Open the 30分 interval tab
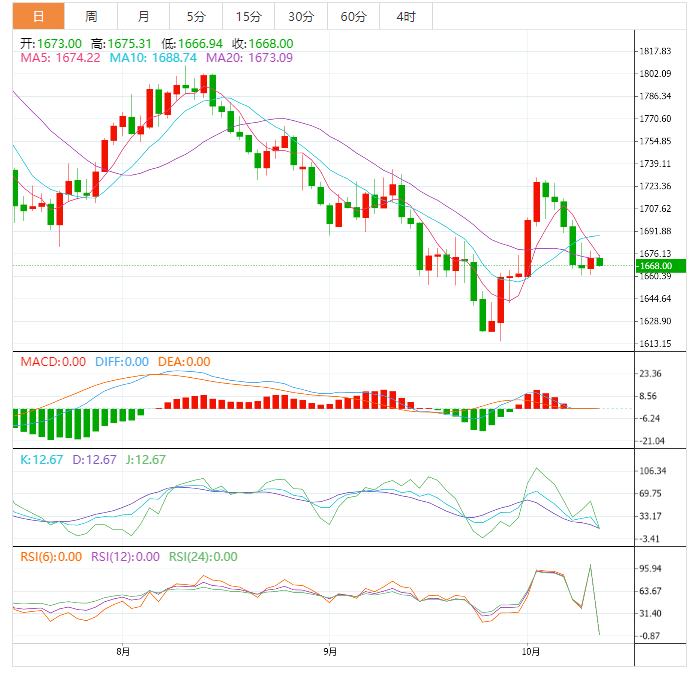698x678 pixels. 301,16
